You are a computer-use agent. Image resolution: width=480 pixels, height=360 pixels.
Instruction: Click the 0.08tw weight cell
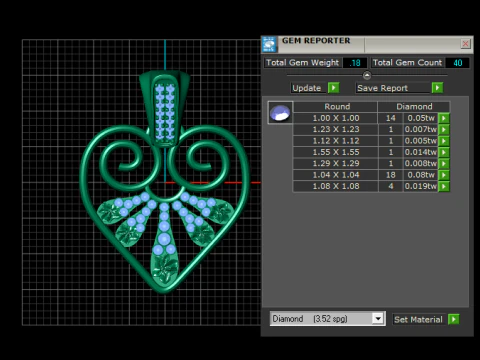point(421,175)
